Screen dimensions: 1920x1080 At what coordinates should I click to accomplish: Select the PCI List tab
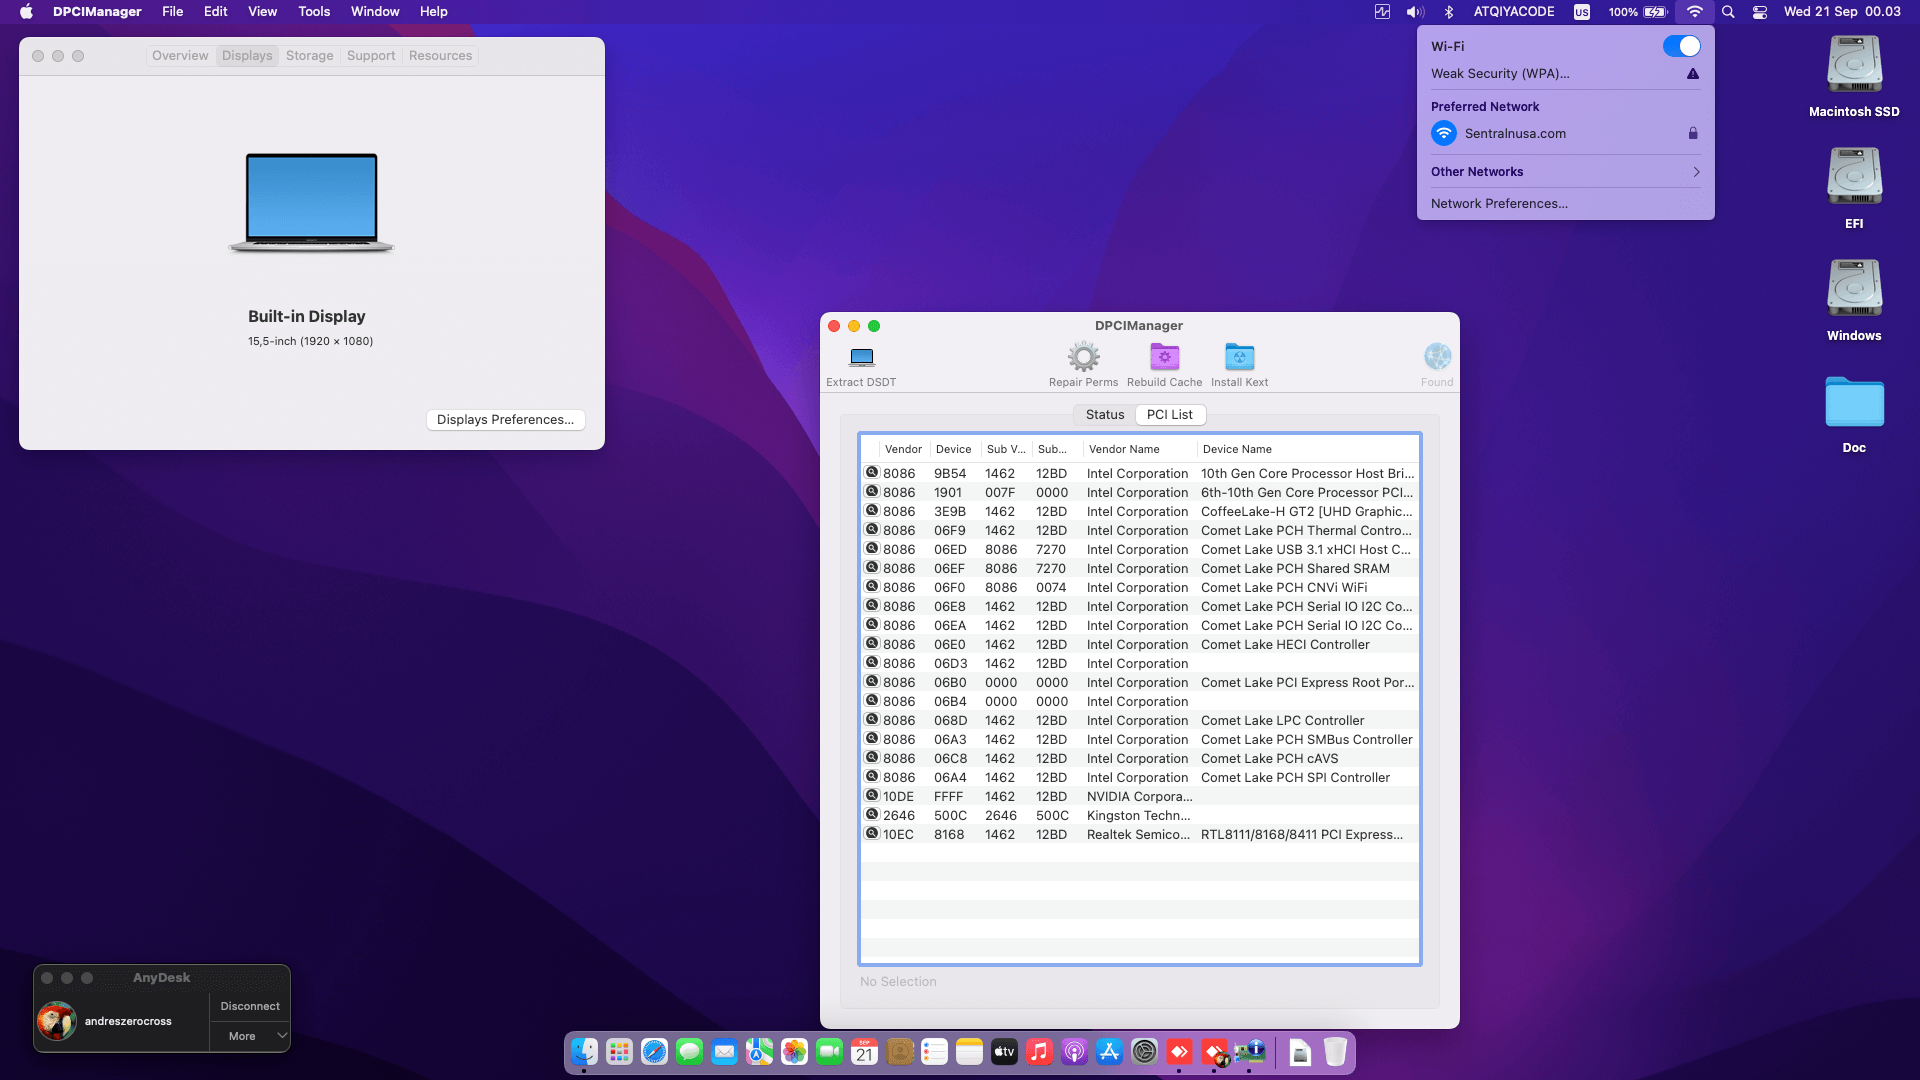tap(1170, 414)
